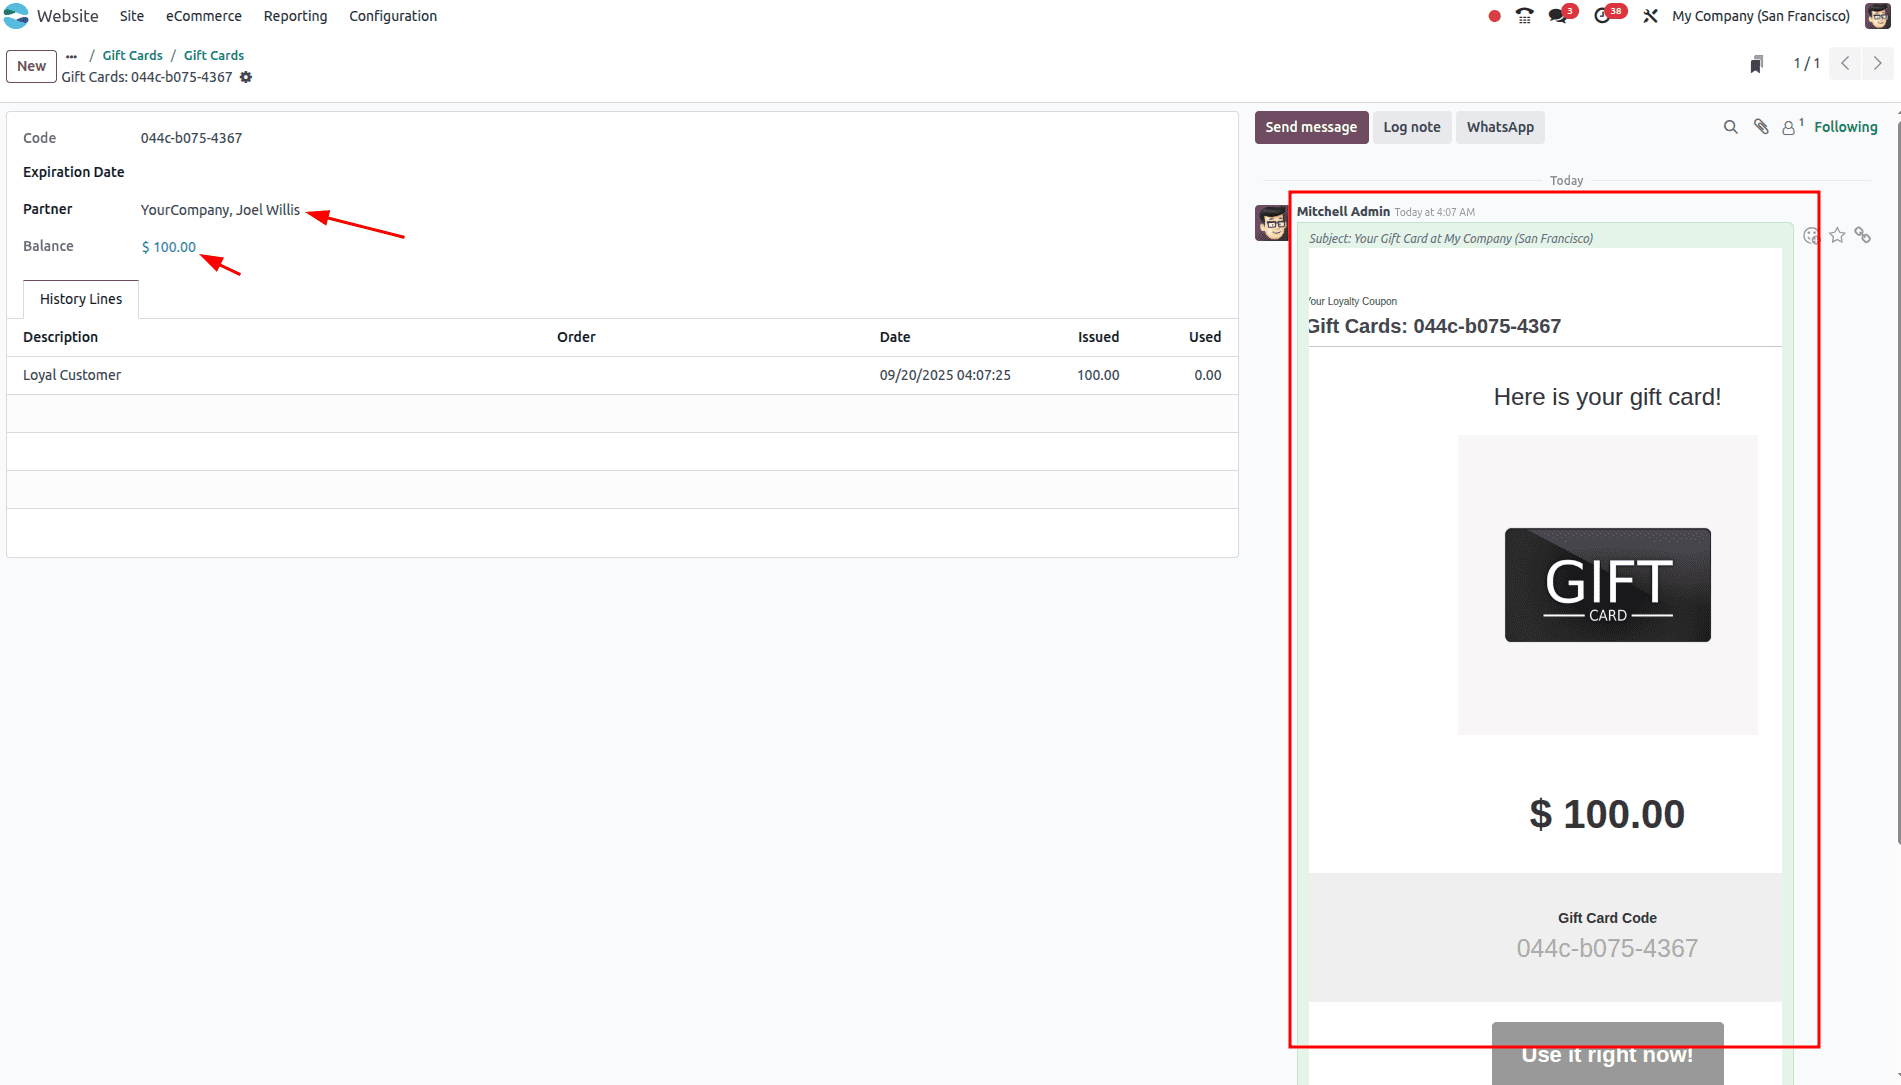Click the $ 100.00 balance link

tap(169, 247)
